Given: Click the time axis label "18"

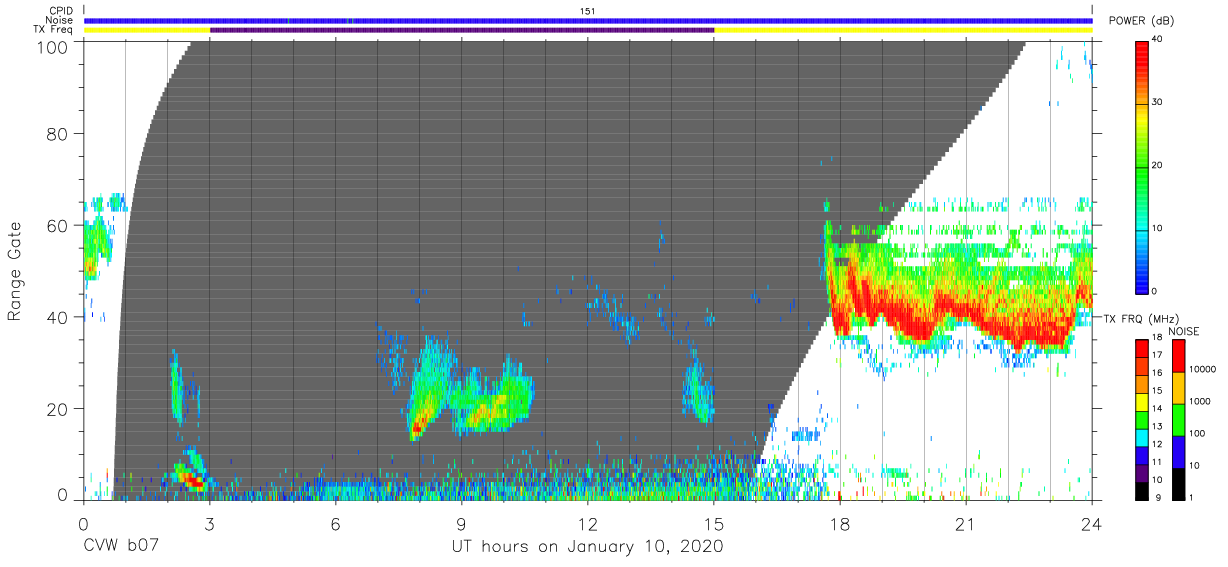Looking at the screenshot, I should click(840, 523).
